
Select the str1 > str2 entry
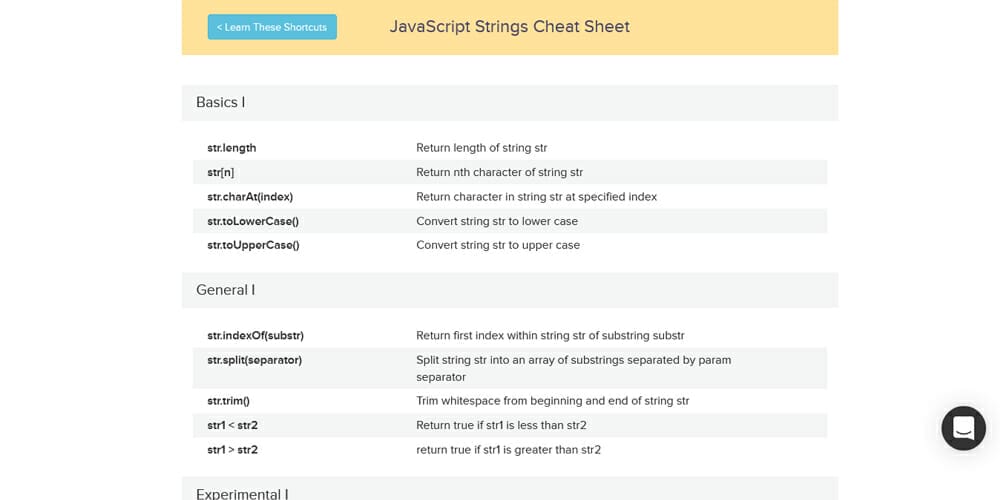(232, 450)
